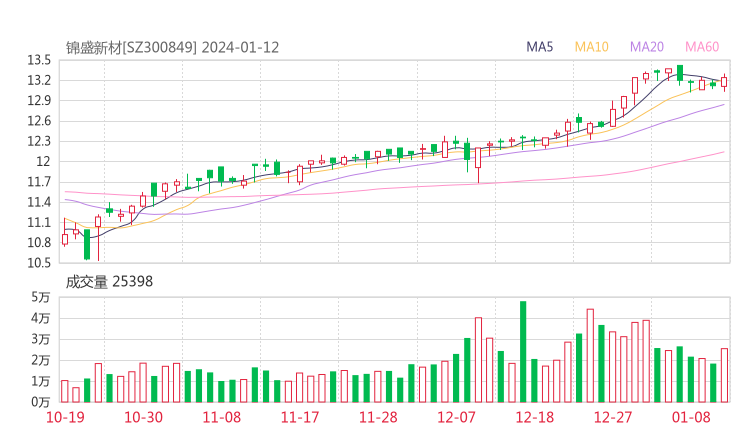Select the last red volume bar on the right

tap(724, 375)
